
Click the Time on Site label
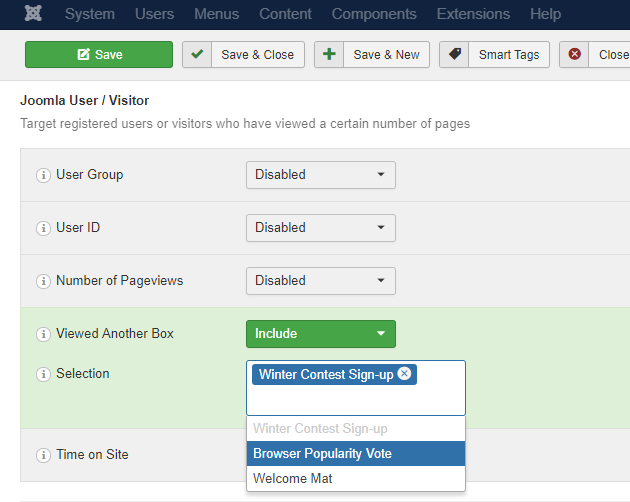(92, 455)
